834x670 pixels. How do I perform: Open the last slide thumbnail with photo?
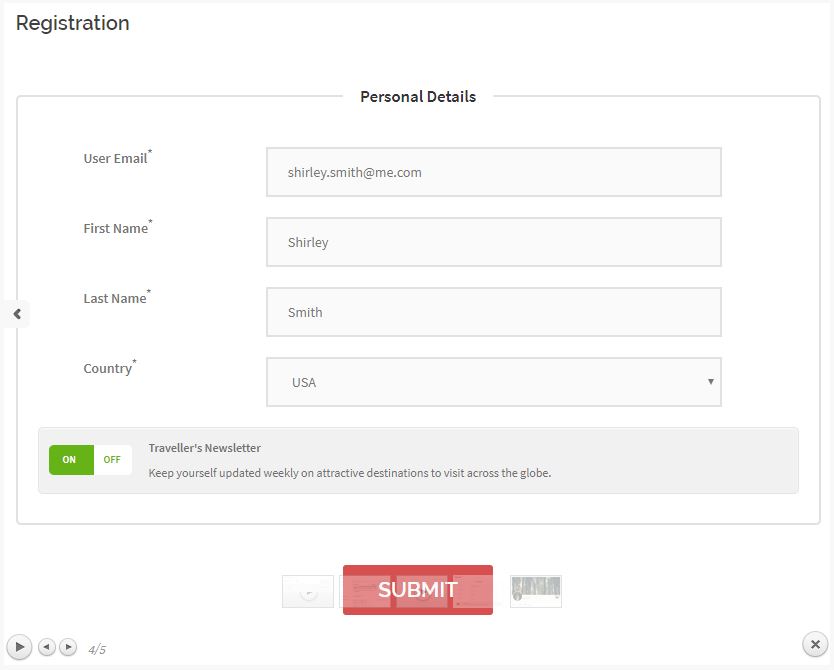(x=536, y=591)
